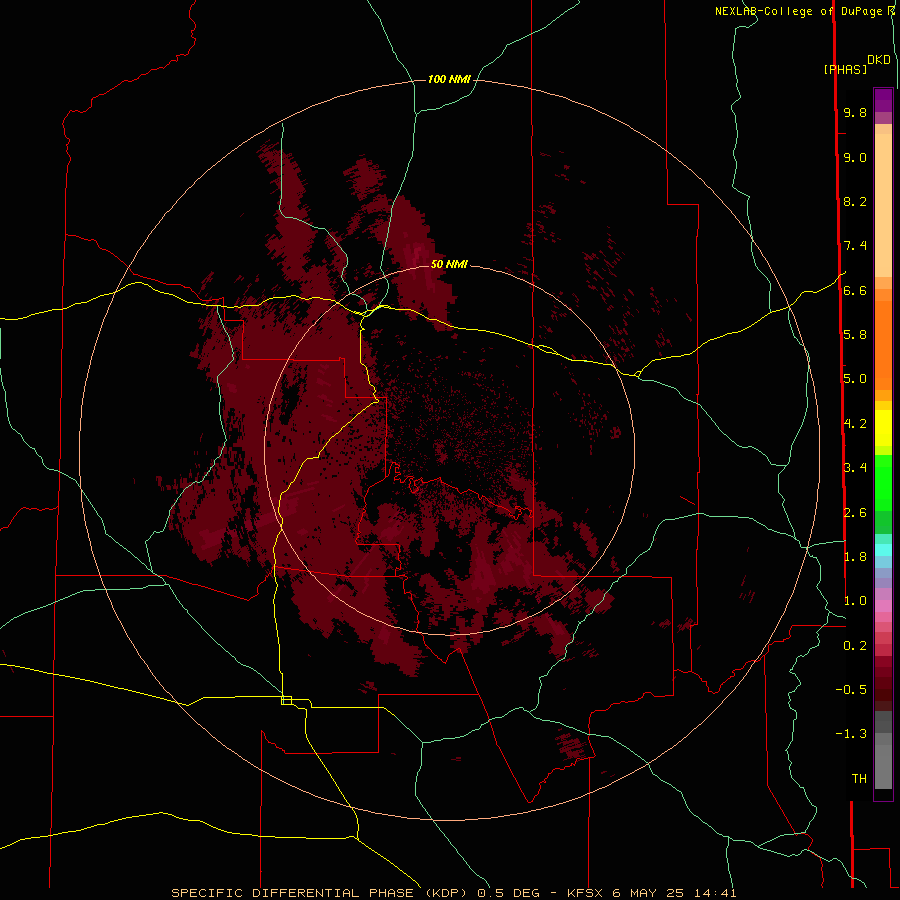
Task: Click the 50 NMI range ring label
Action: (449, 264)
